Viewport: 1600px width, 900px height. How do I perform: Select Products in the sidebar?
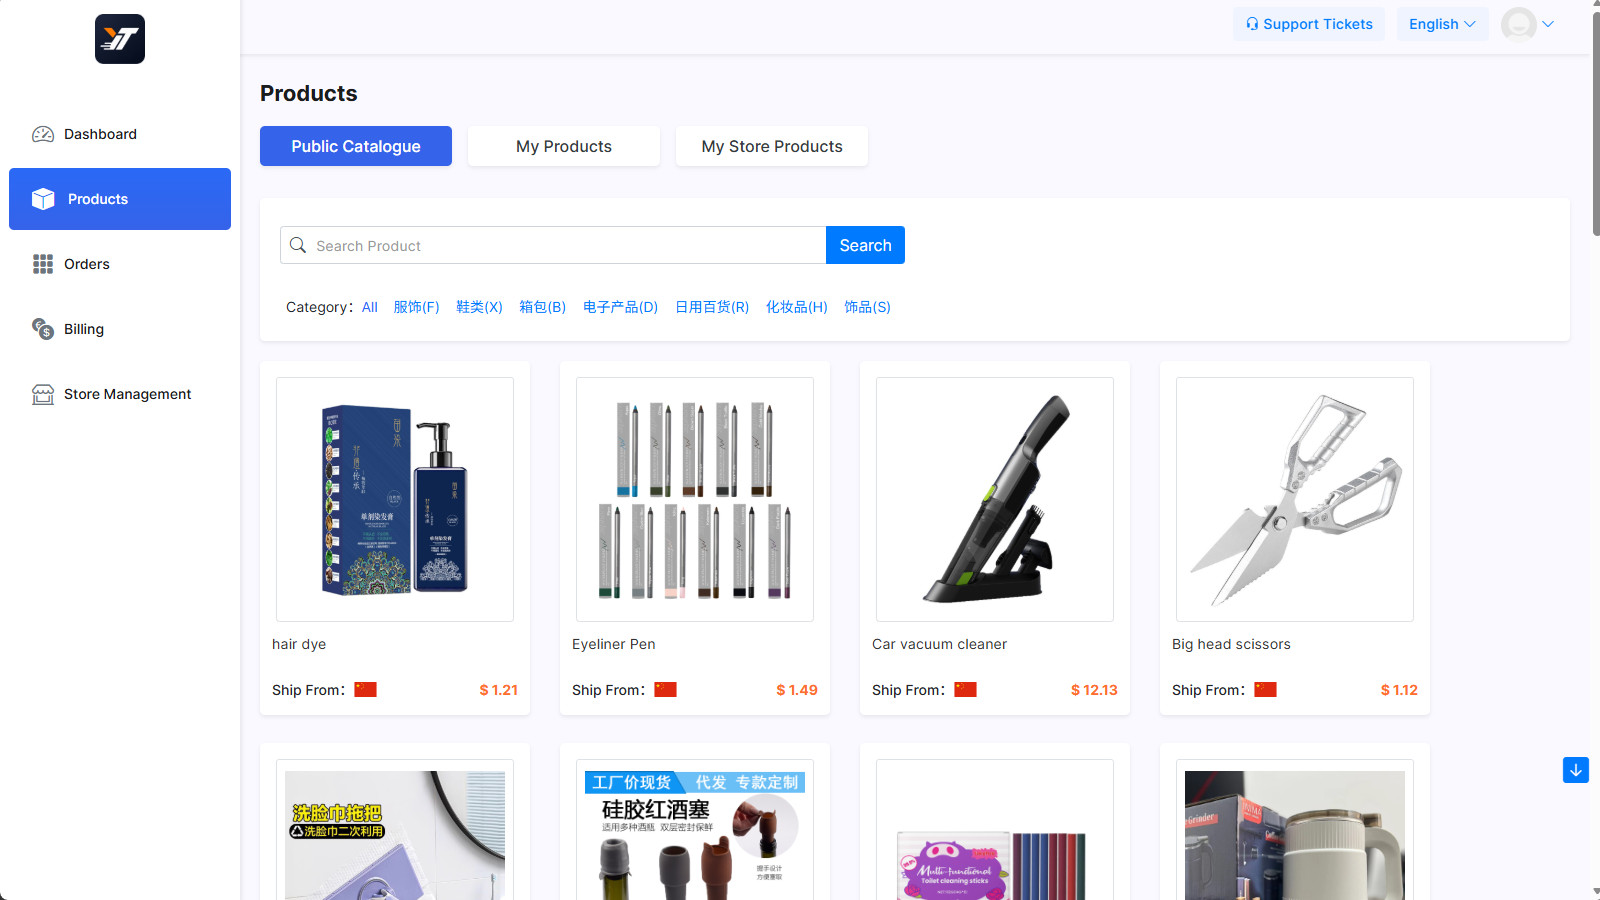click(x=120, y=199)
